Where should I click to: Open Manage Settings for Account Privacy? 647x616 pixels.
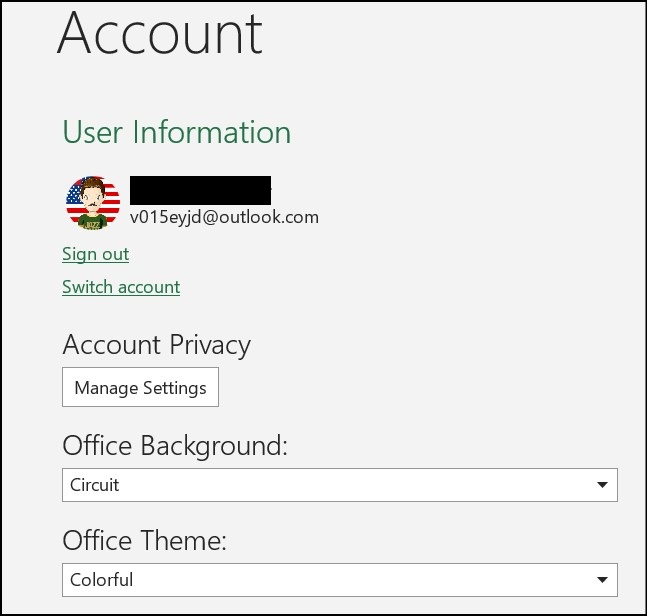tap(140, 387)
